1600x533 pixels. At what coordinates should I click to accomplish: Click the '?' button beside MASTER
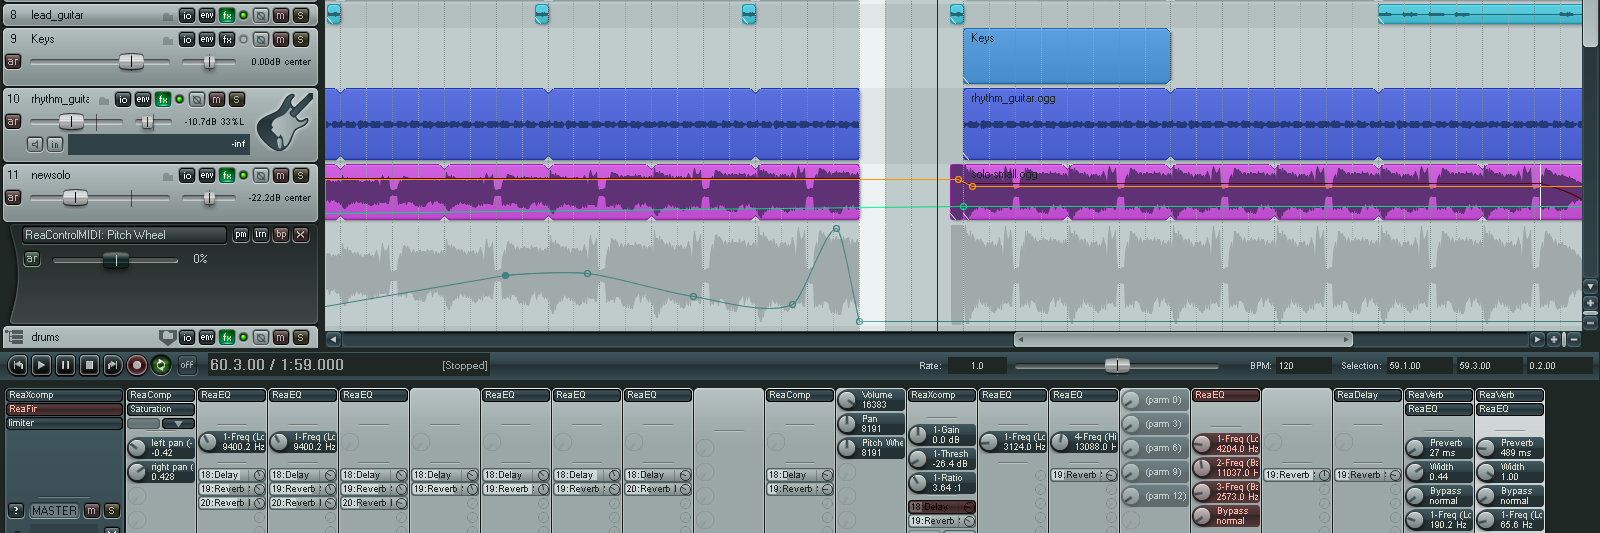15,511
